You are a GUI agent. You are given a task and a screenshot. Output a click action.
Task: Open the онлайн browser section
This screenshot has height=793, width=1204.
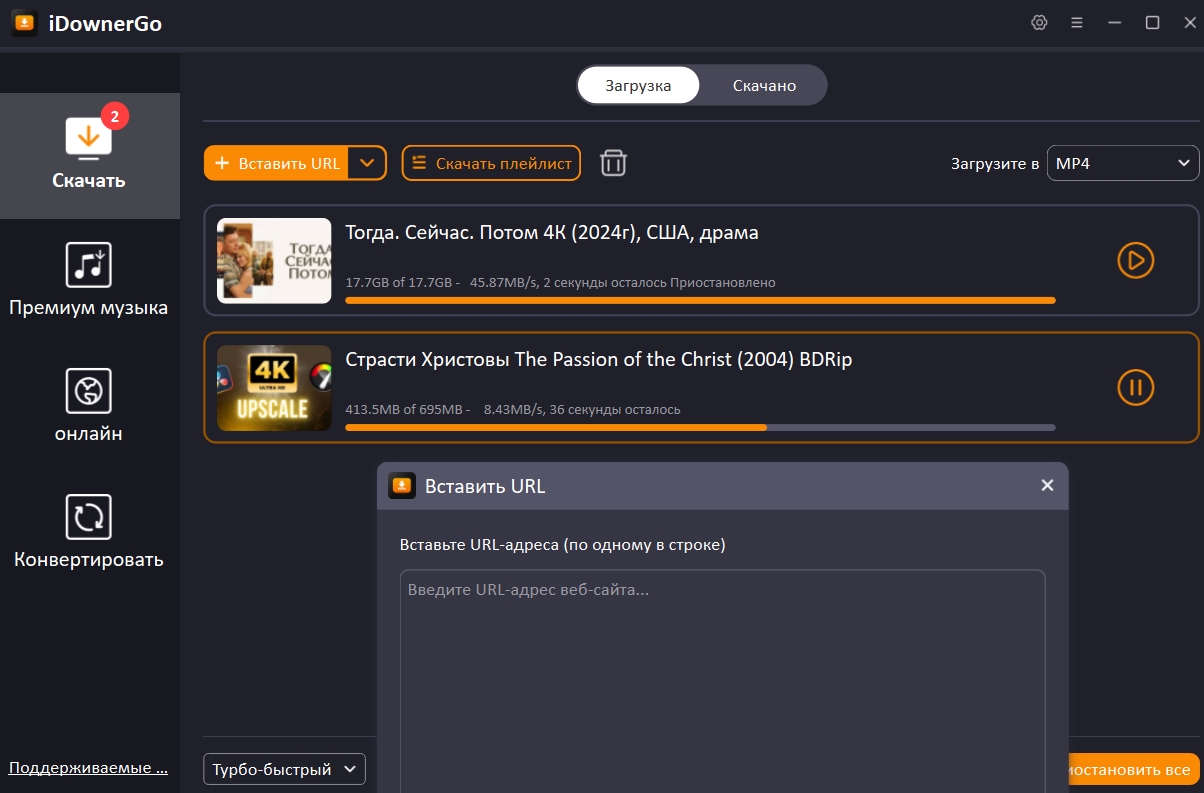click(x=89, y=406)
